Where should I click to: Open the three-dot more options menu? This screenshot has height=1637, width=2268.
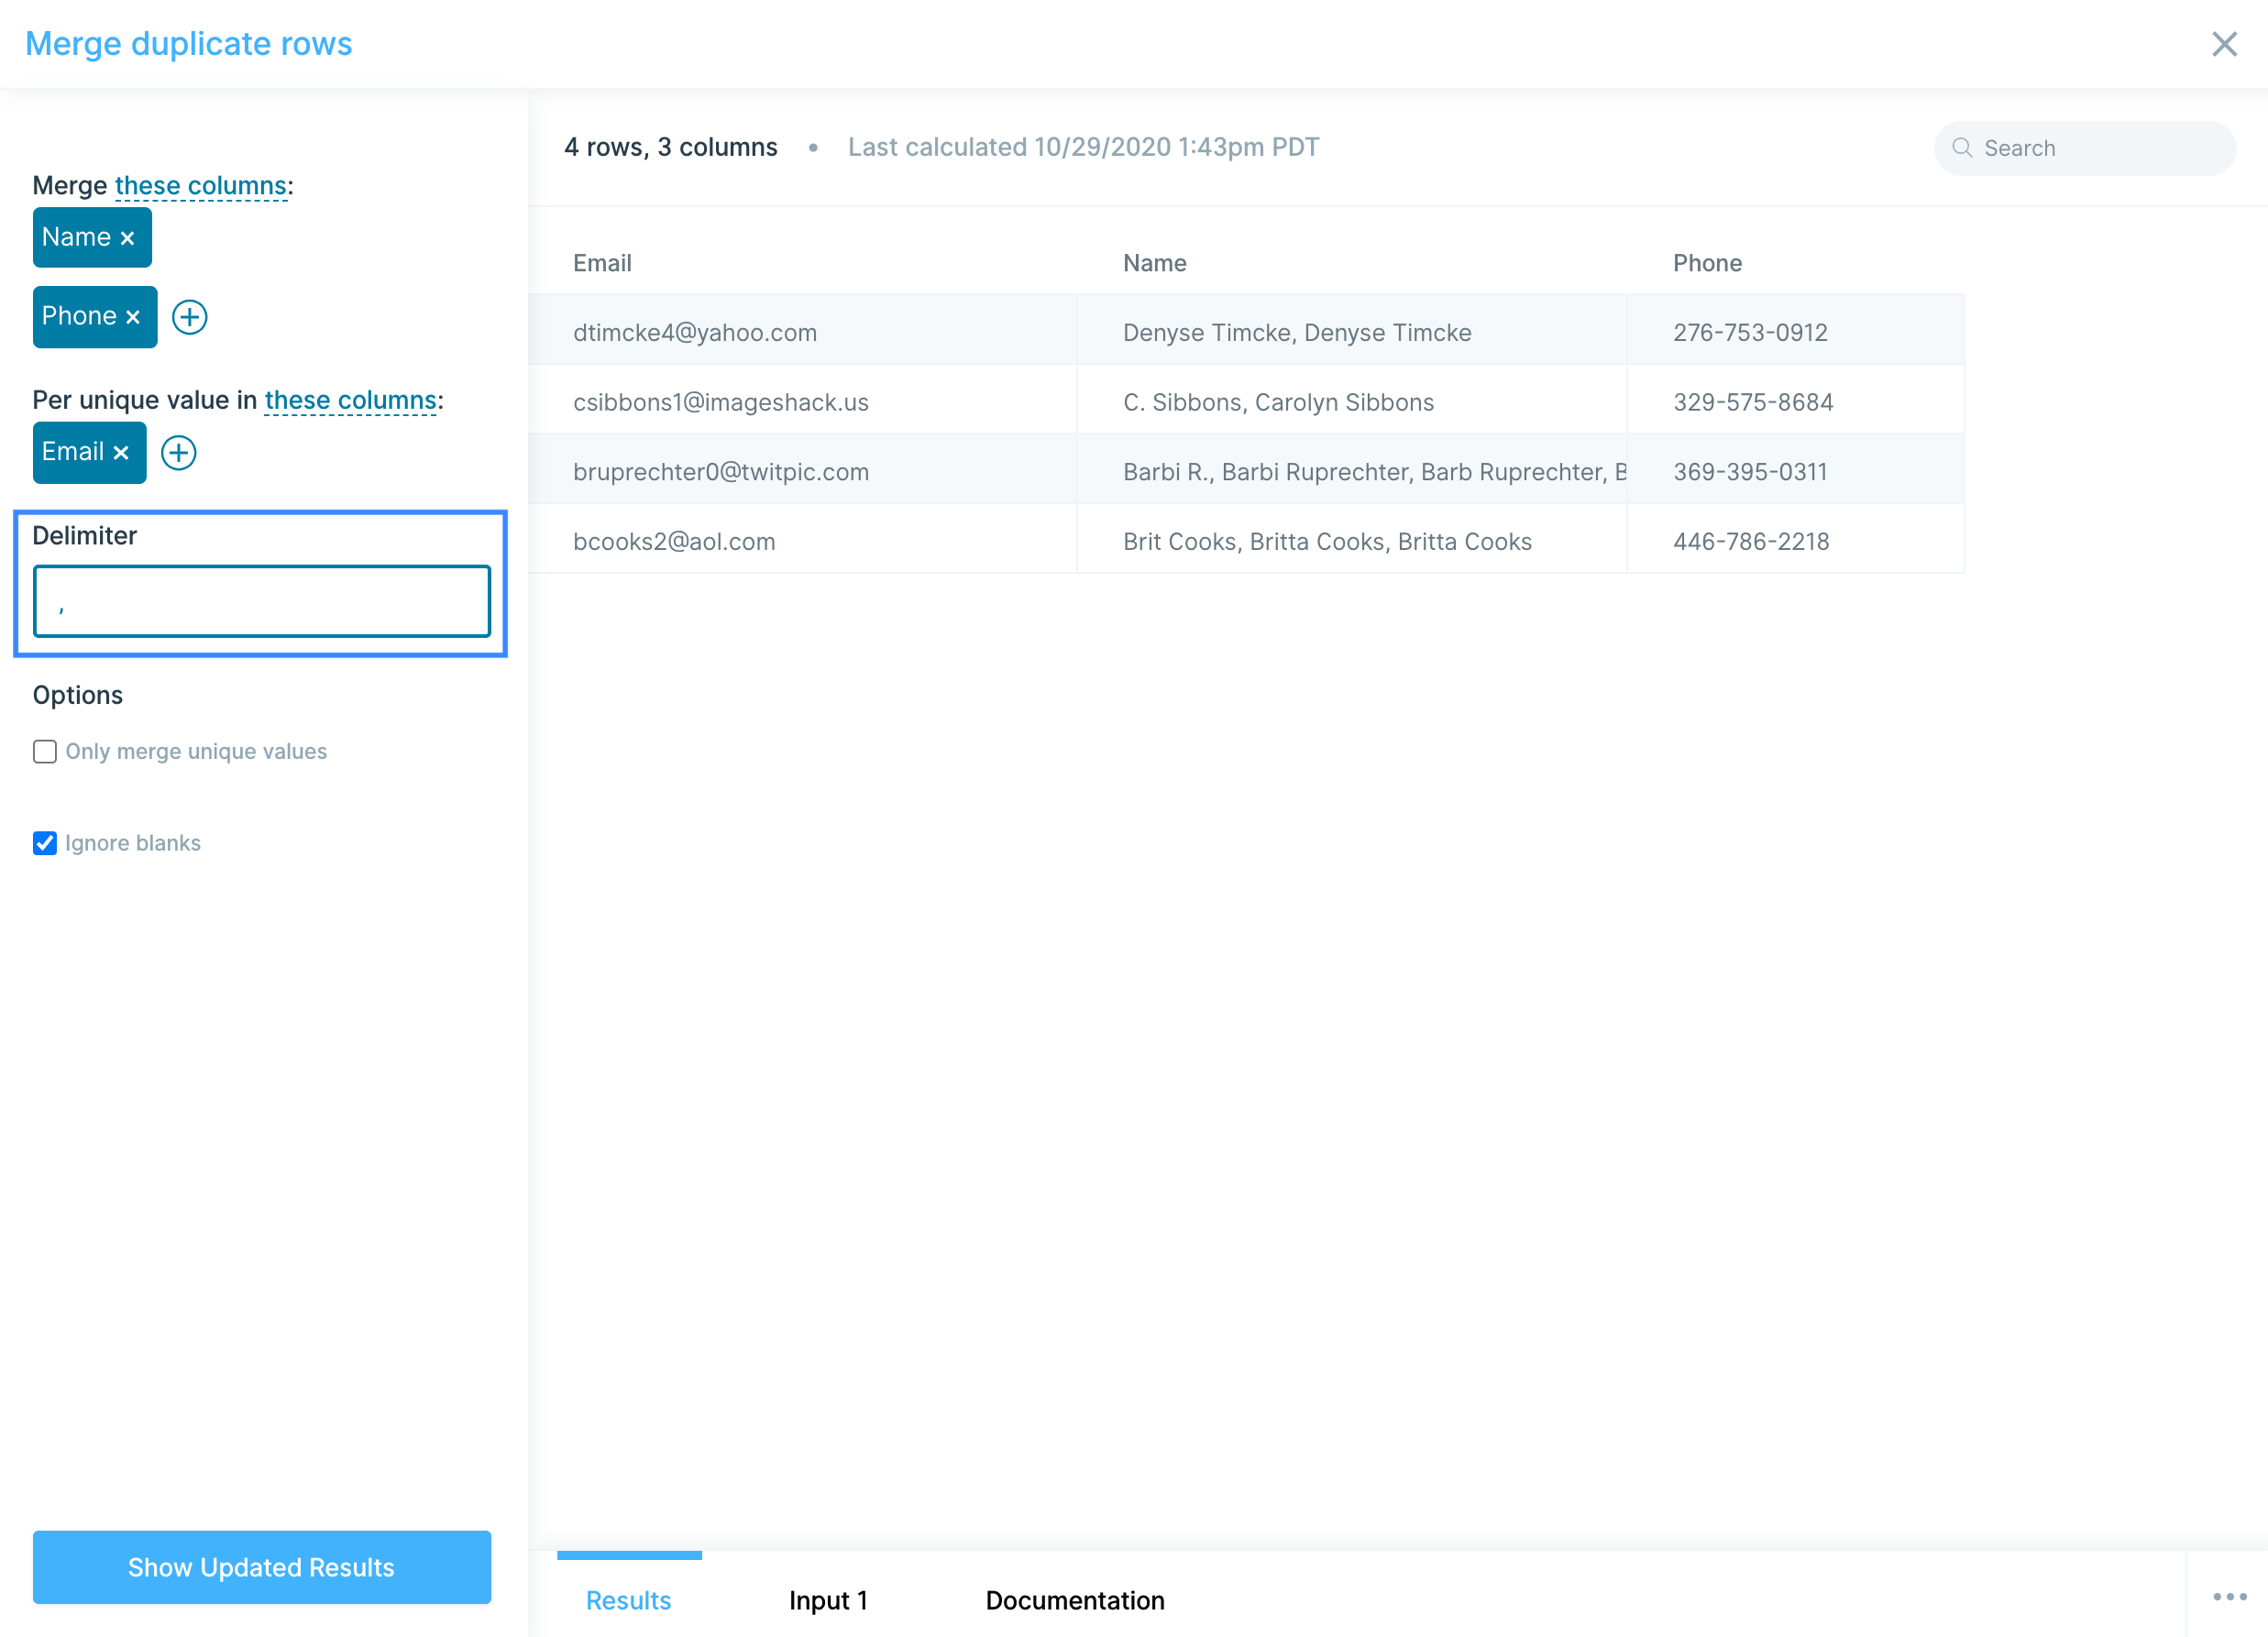point(2229,1597)
